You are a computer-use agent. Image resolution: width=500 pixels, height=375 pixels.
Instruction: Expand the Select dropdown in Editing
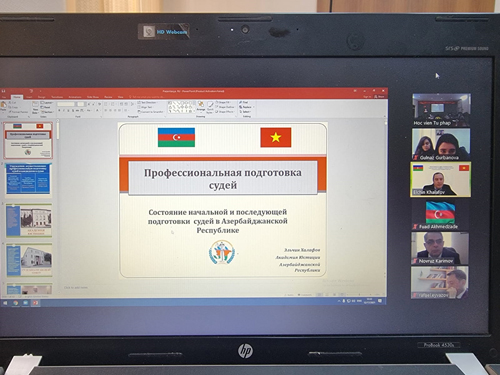pyautogui.click(x=245, y=112)
